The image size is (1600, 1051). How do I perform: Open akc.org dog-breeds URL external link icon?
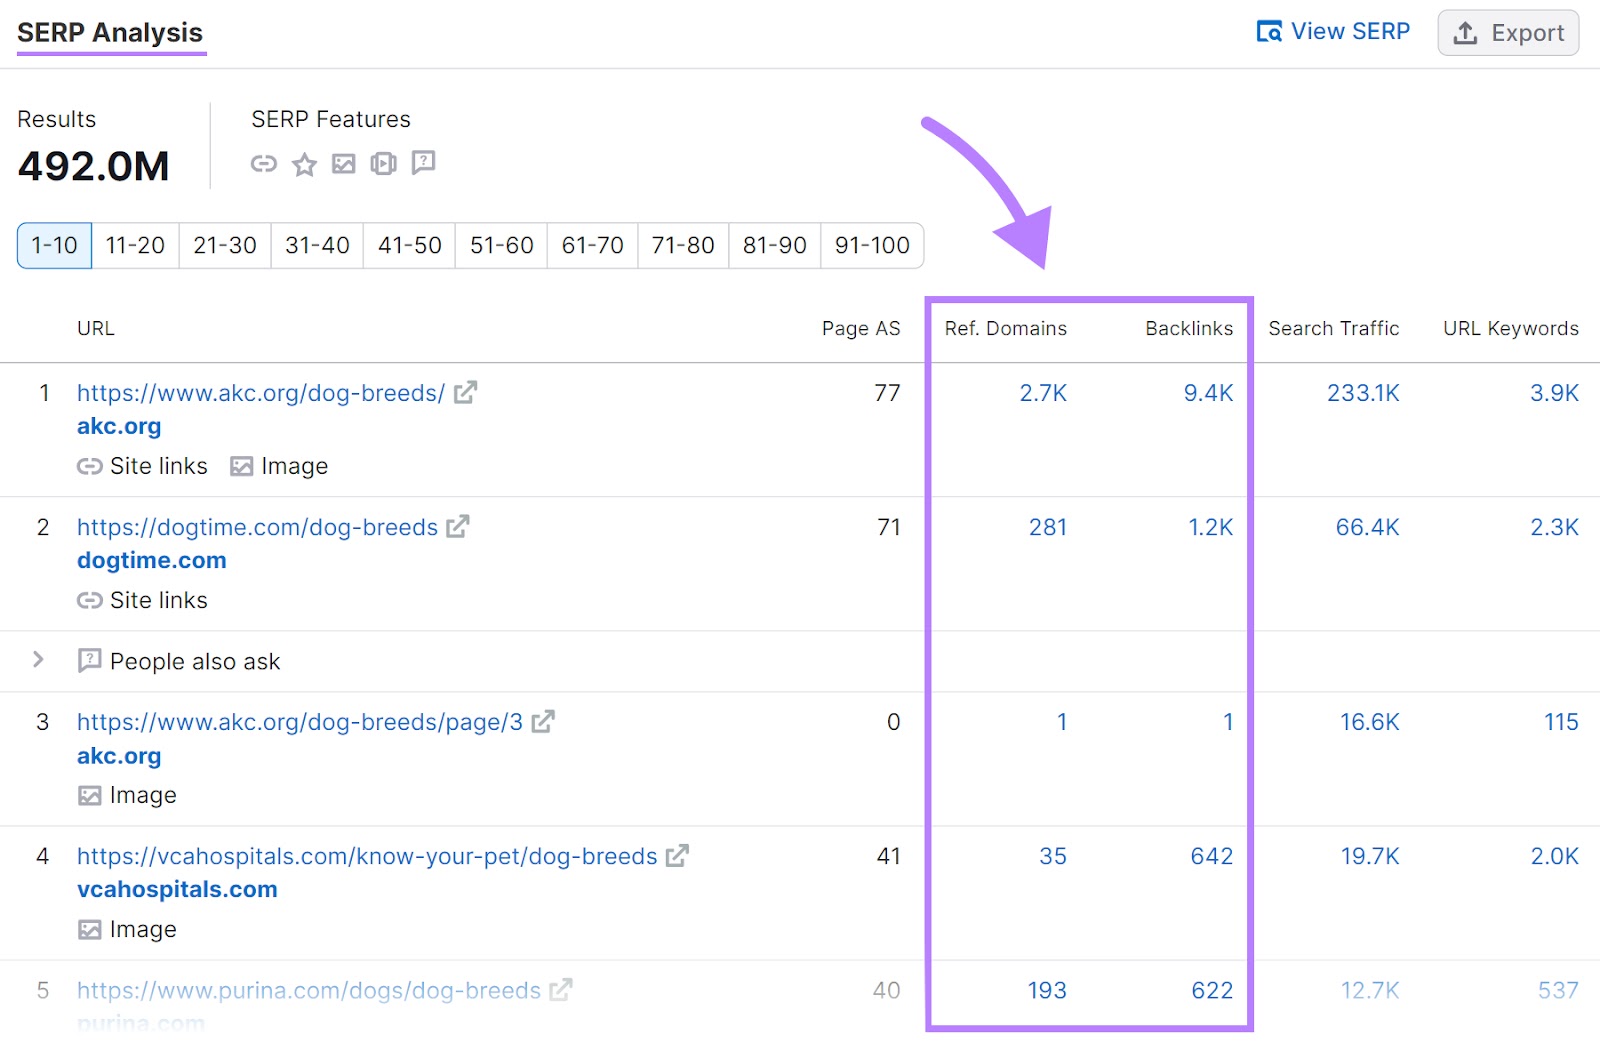[x=465, y=393]
